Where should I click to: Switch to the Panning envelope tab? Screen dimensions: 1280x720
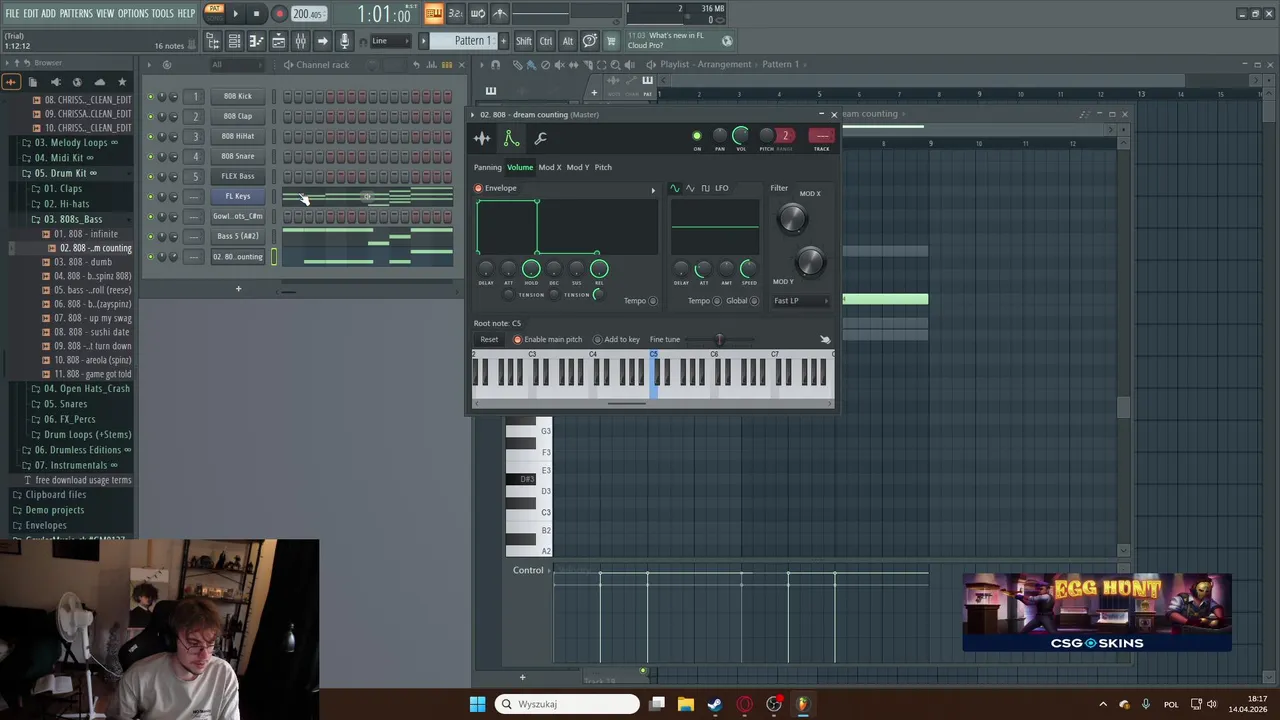[x=488, y=167]
